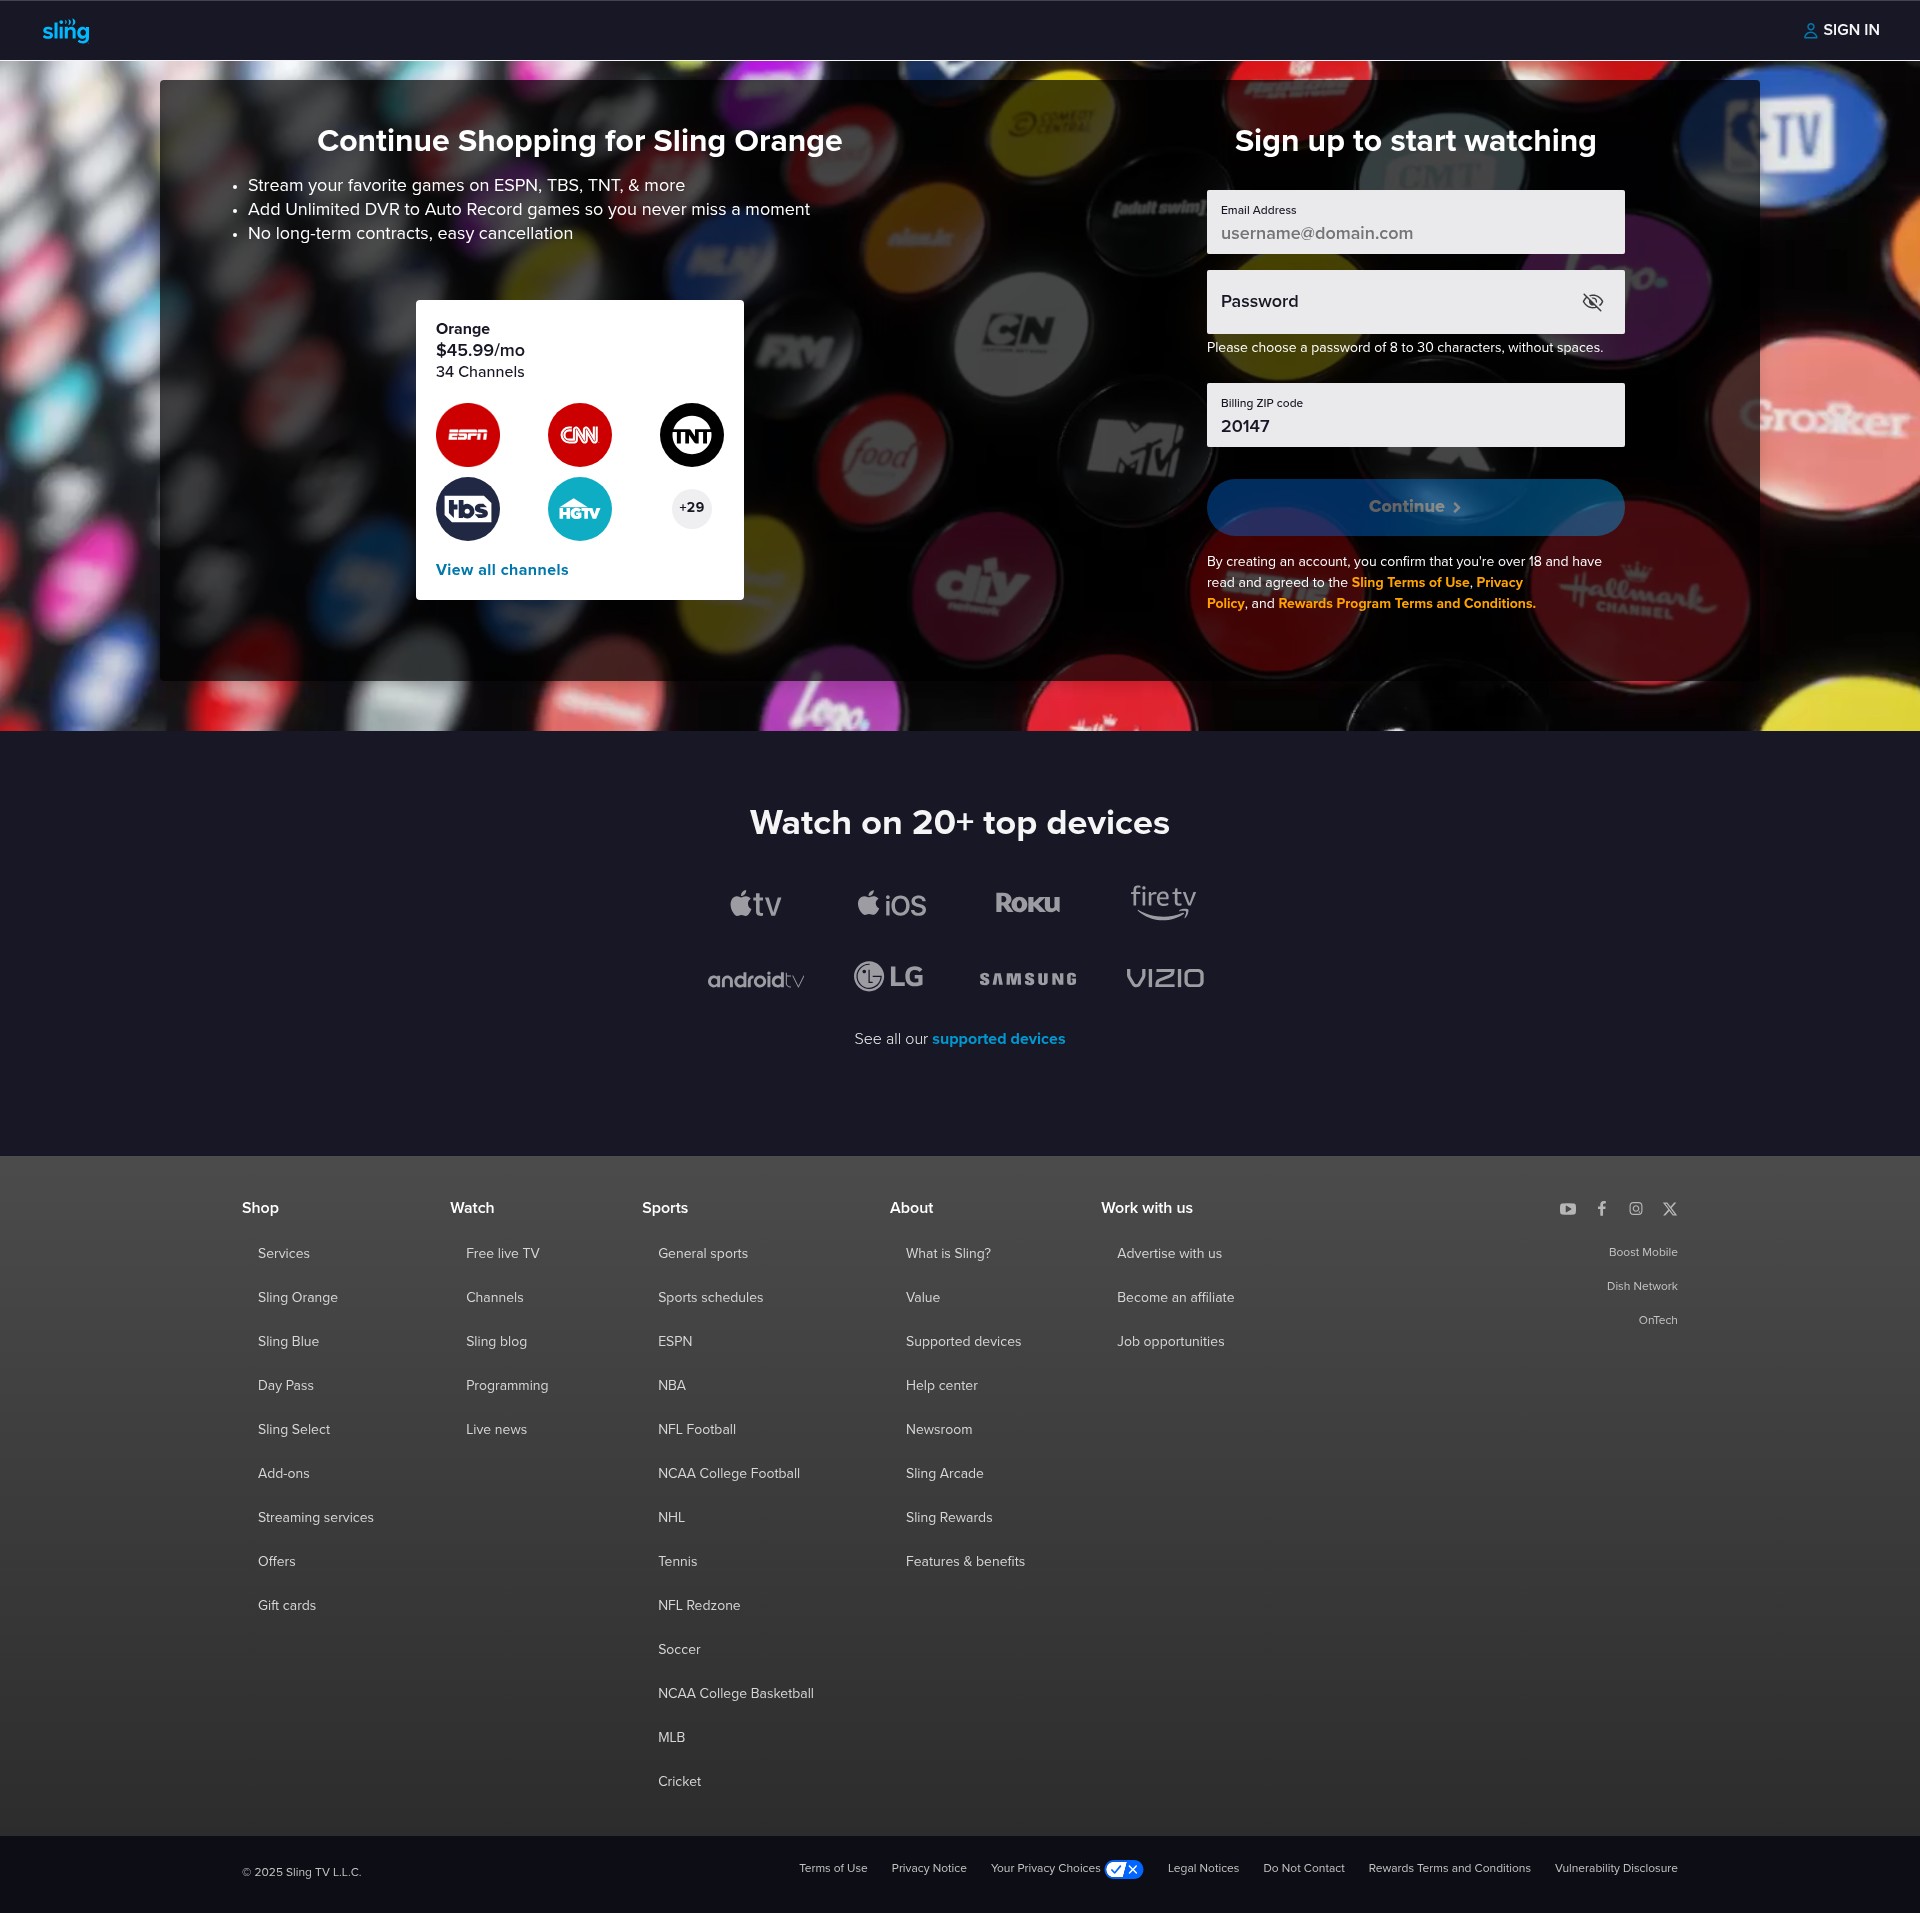1920x1913 pixels.
Task: Click the HGTV channel icon
Action: pos(580,509)
